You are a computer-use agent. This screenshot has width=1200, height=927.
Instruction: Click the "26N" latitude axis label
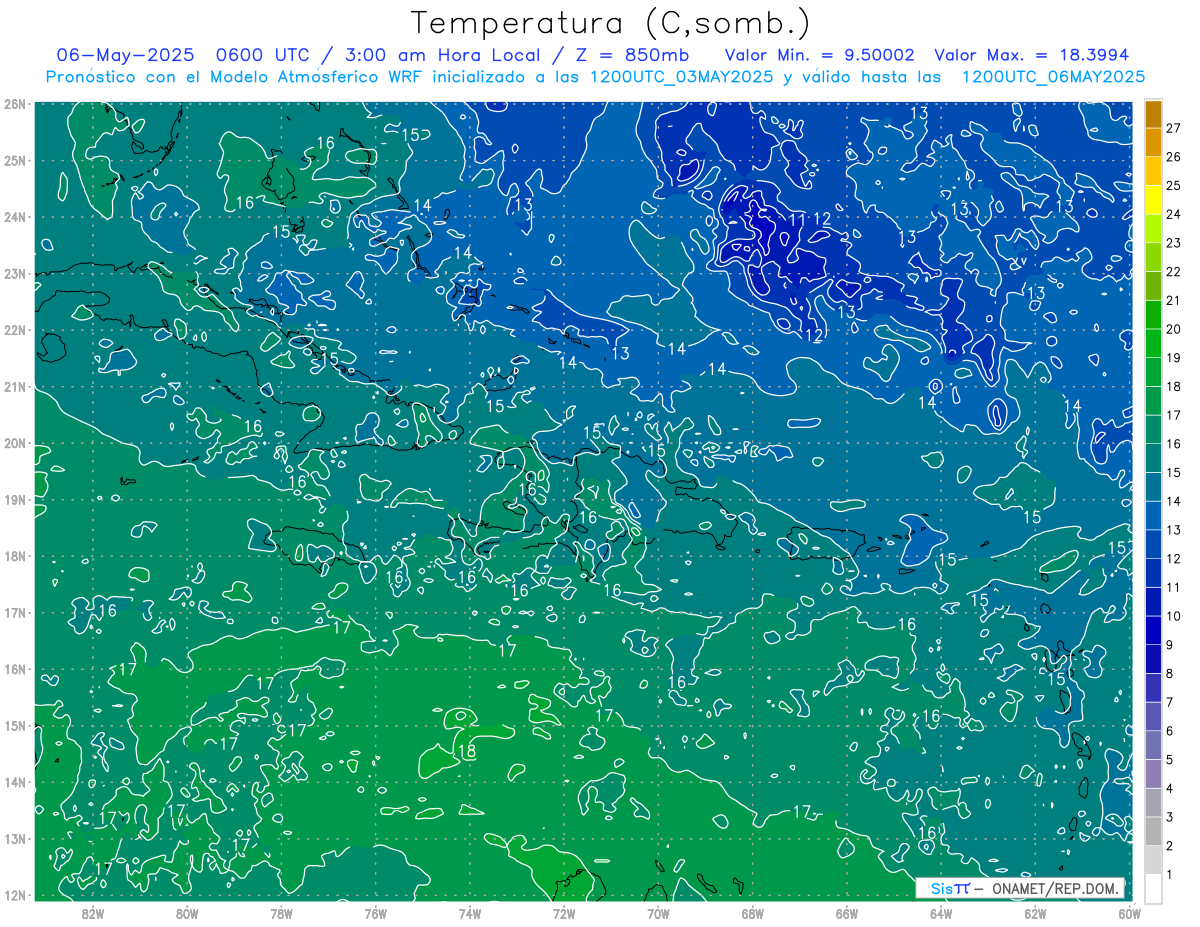click(x=15, y=104)
